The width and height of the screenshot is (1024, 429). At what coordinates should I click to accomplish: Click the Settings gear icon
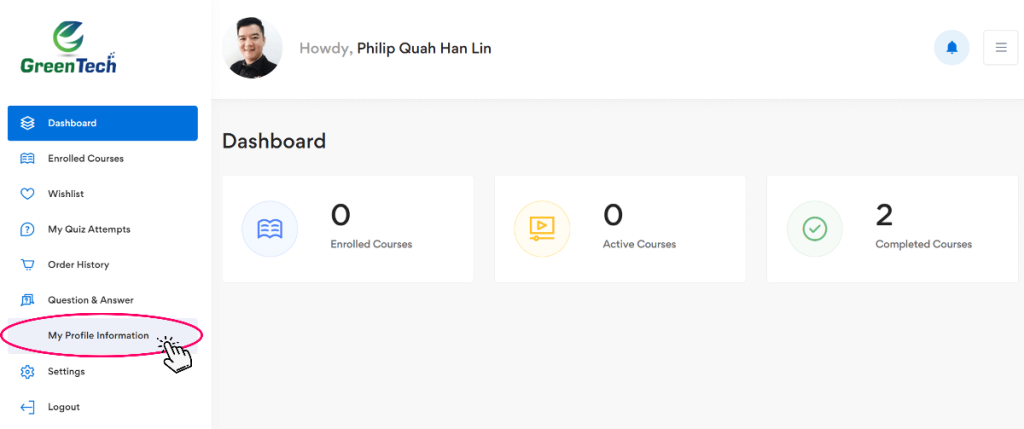[x=28, y=372]
